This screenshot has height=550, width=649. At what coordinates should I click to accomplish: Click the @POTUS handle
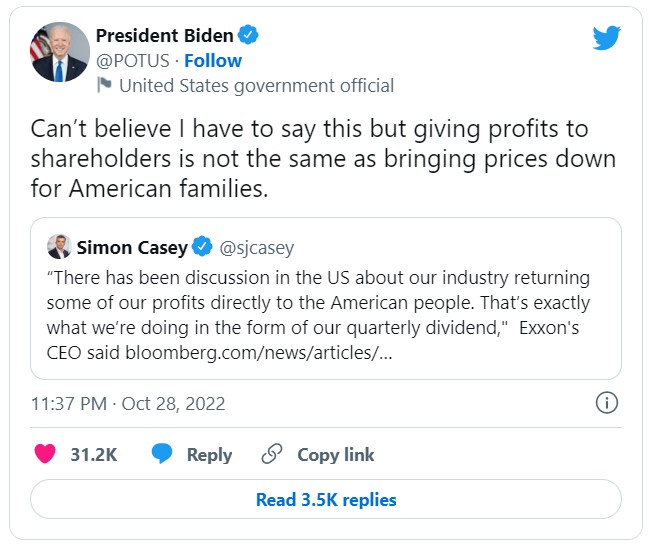(x=133, y=61)
